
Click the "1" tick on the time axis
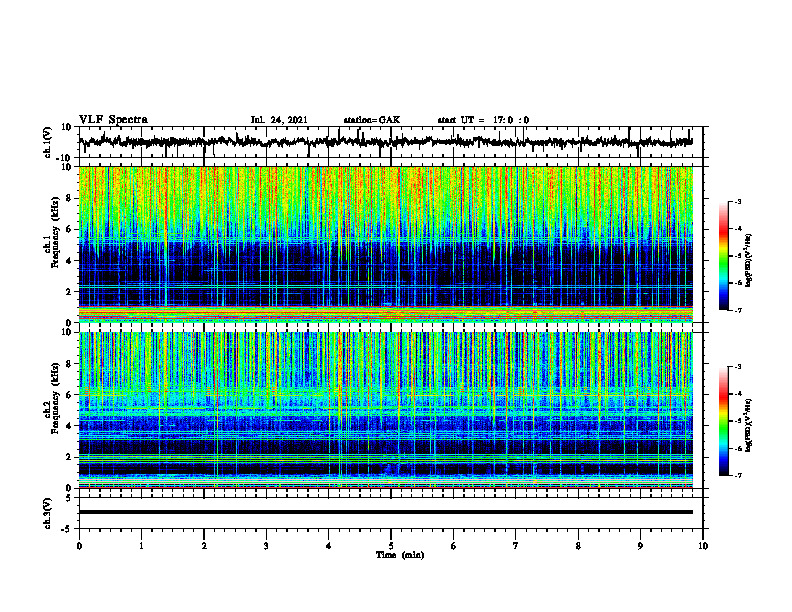141,546
